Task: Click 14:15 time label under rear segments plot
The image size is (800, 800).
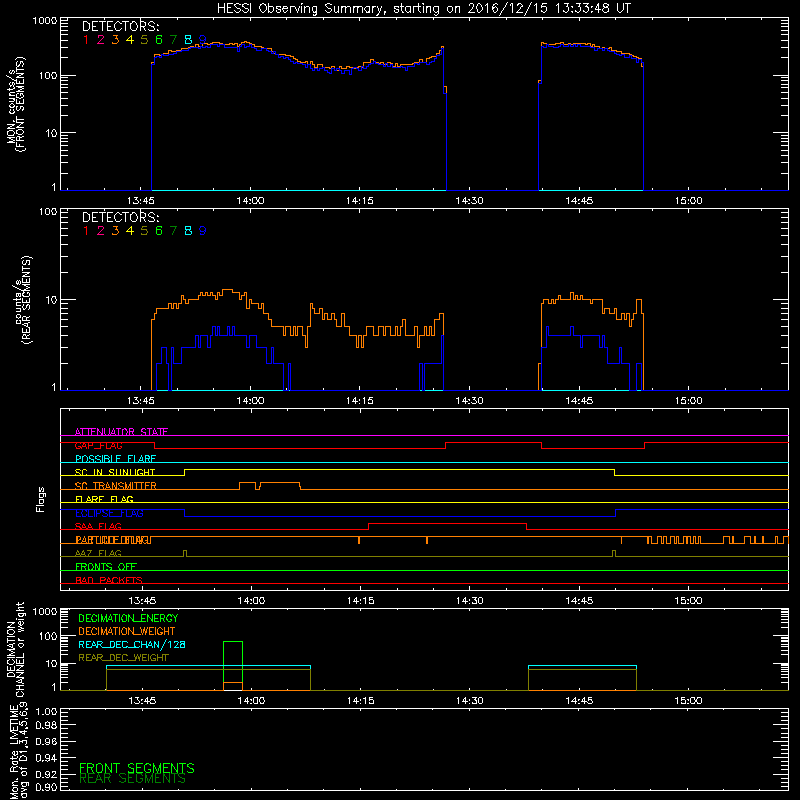Action: pos(360,401)
